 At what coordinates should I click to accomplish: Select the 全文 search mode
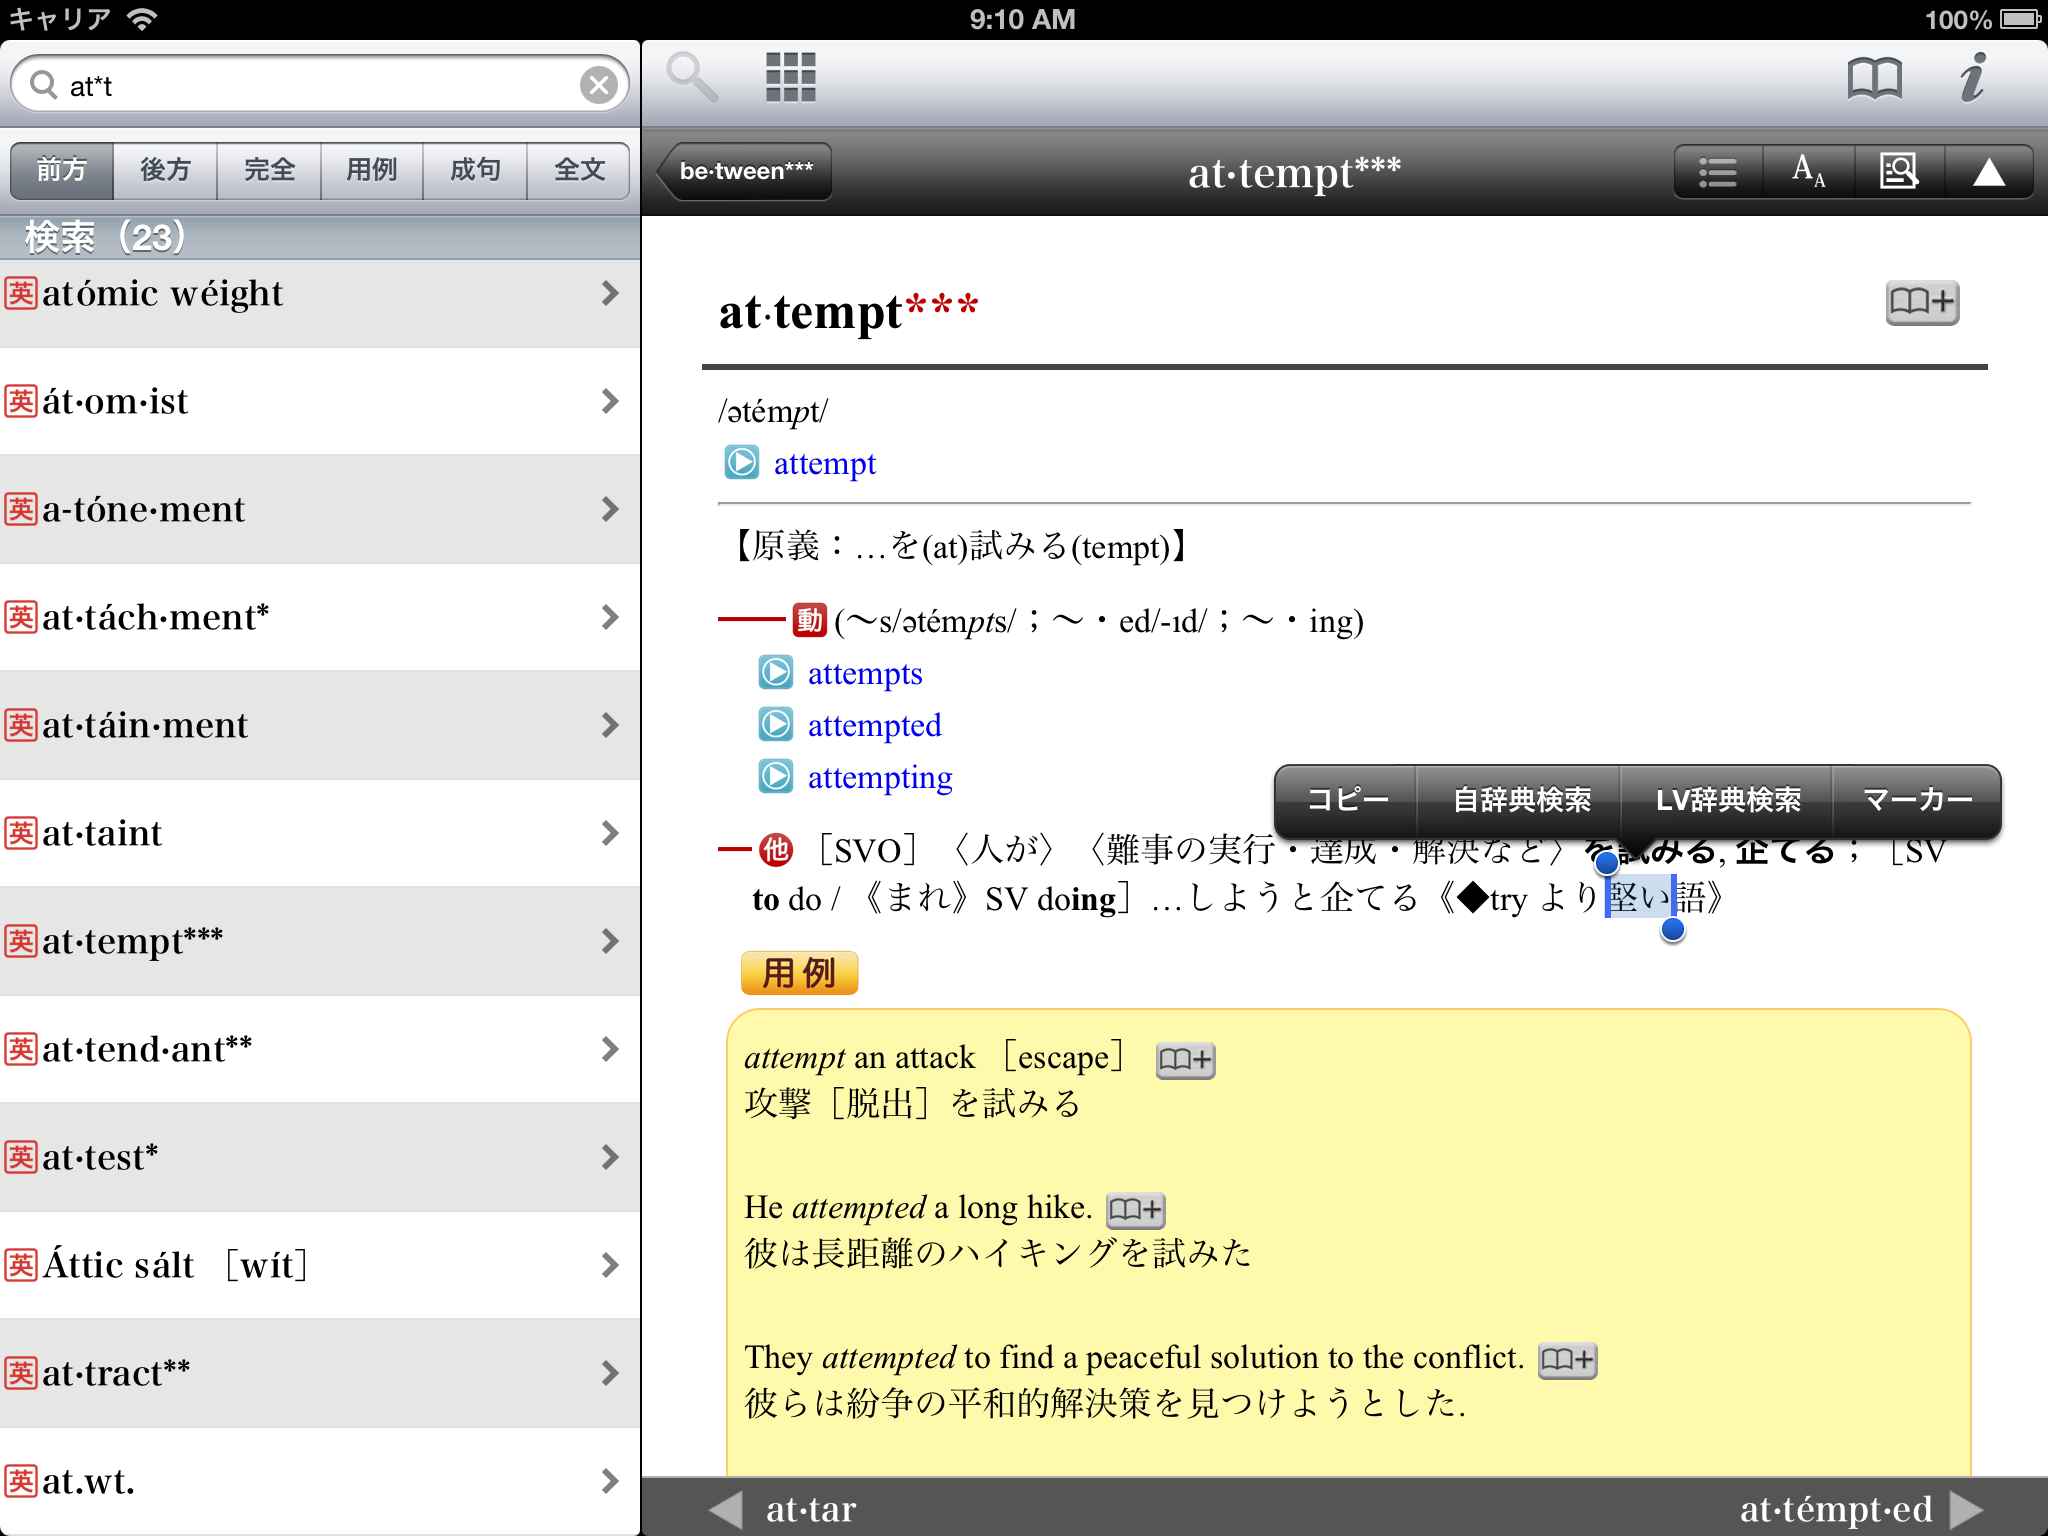pyautogui.click(x=579, y=170)
